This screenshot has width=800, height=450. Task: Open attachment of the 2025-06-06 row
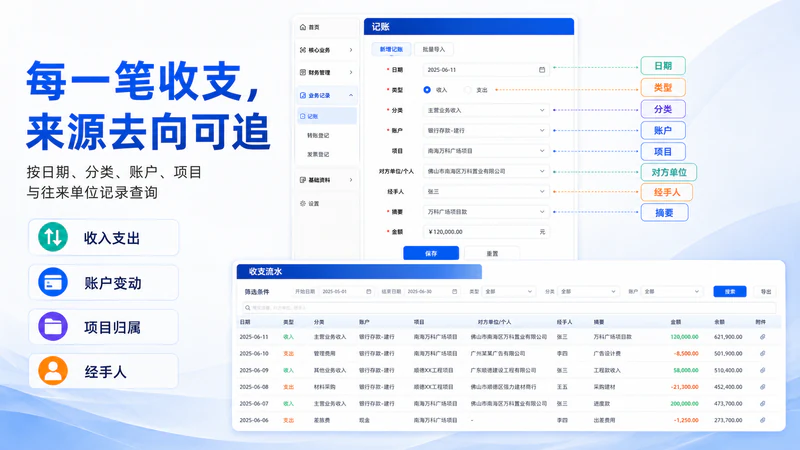point(762,420)
